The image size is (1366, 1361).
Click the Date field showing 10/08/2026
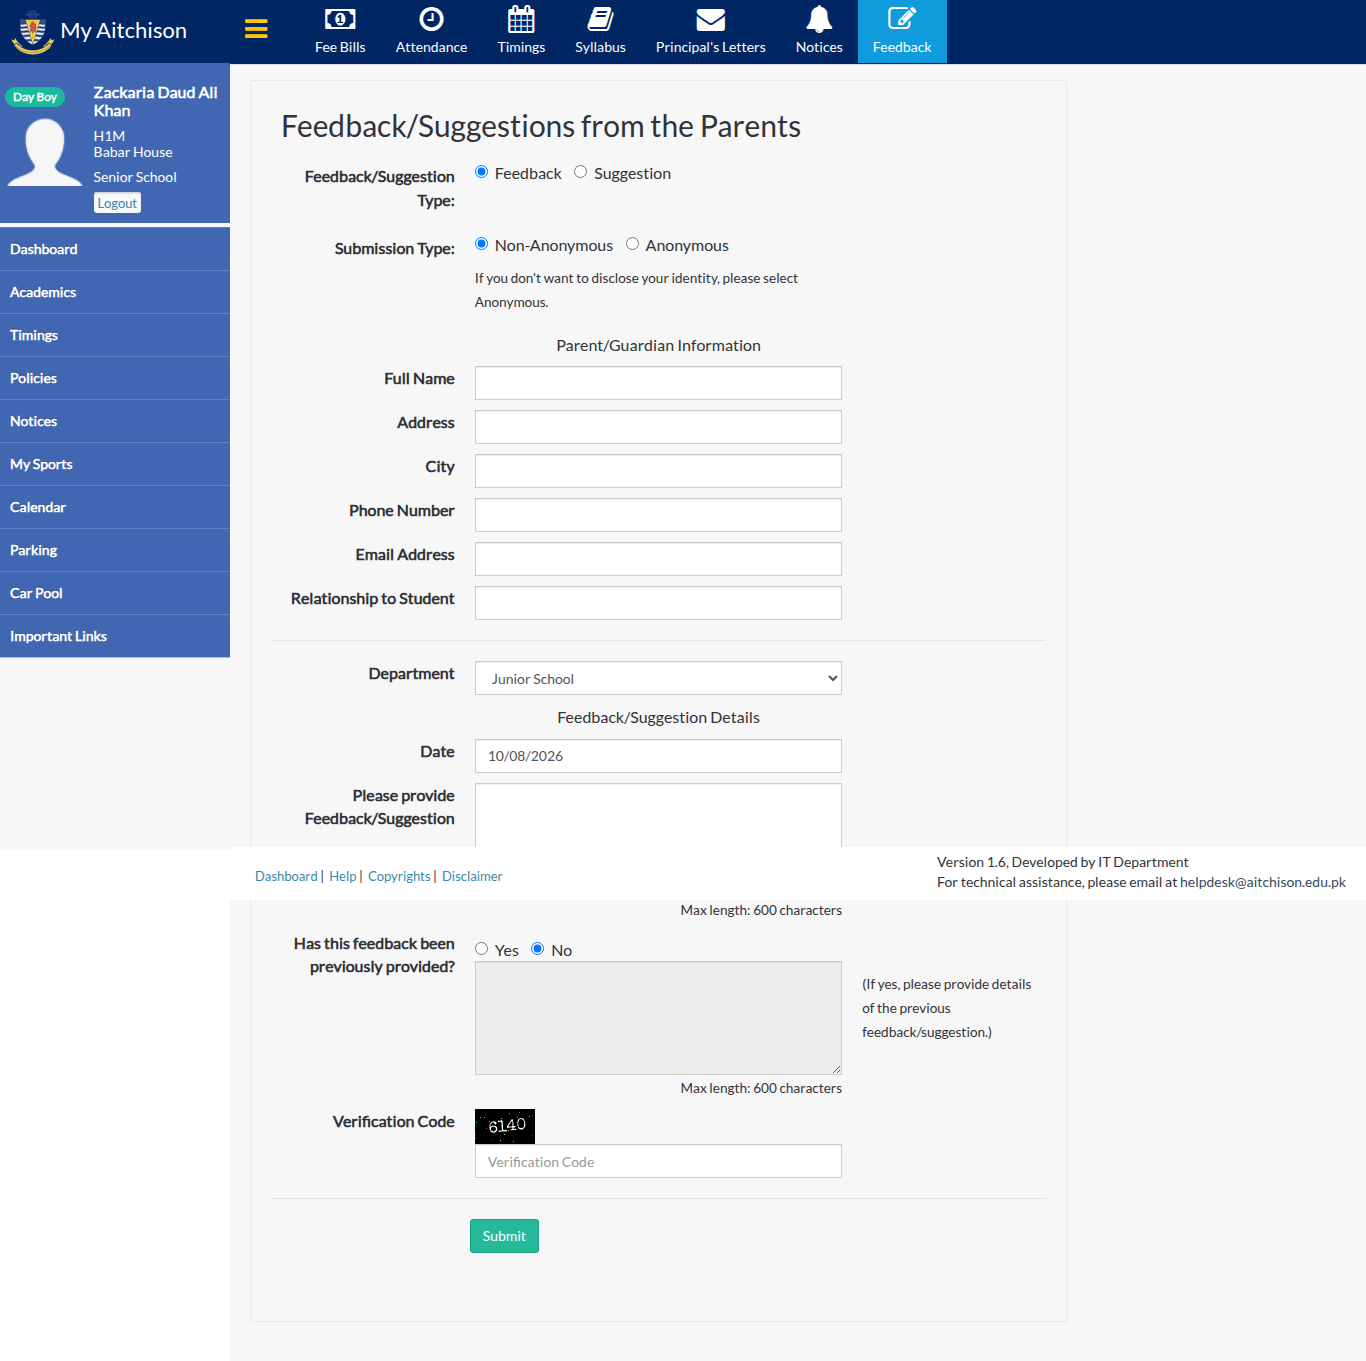[658, 756]
